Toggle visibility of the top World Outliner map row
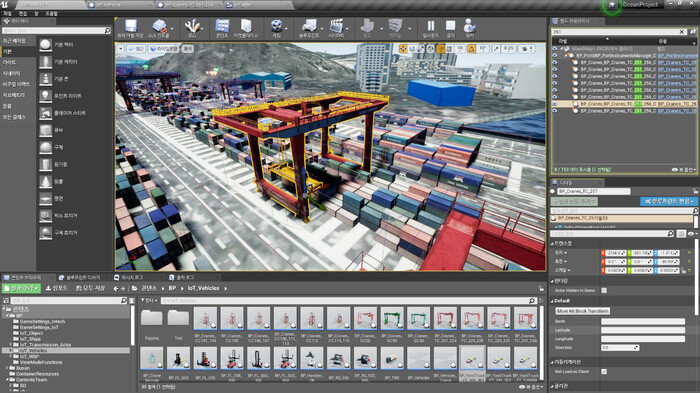 click(x=555, y=49)
